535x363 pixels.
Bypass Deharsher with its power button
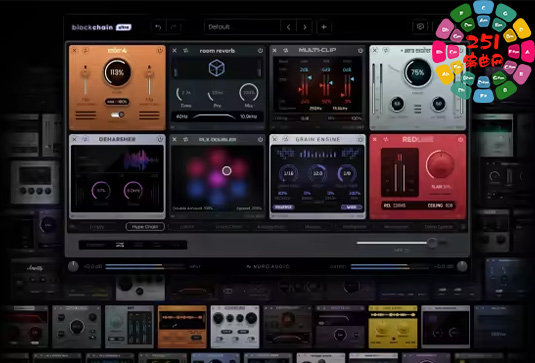pos(160,139)
